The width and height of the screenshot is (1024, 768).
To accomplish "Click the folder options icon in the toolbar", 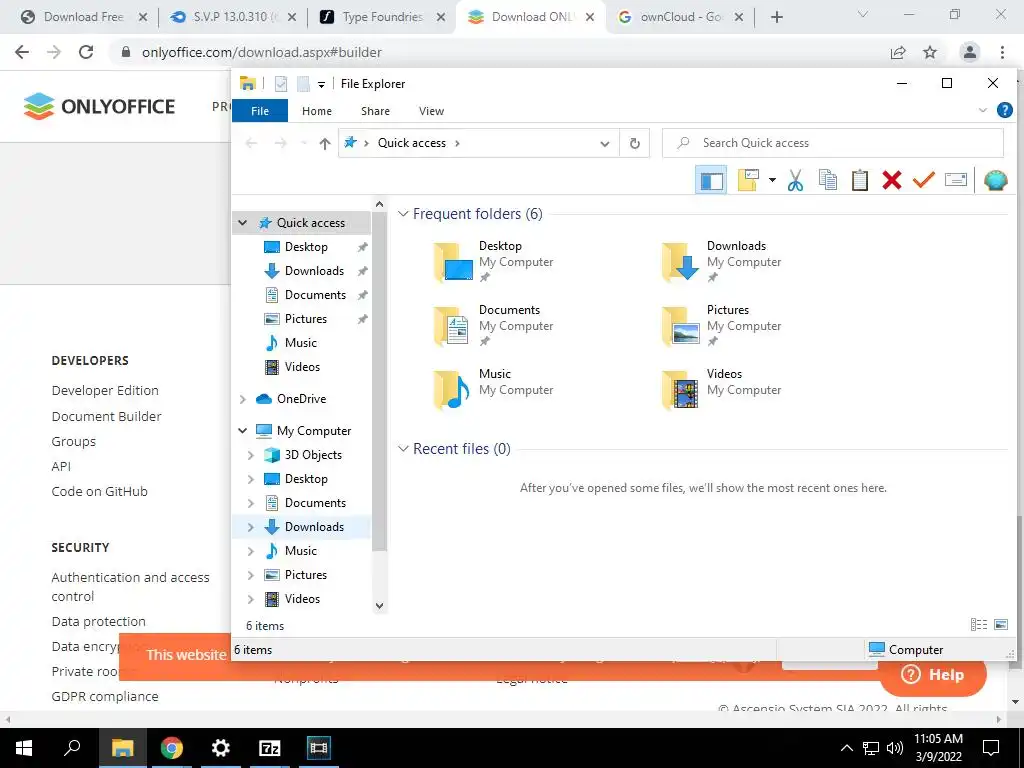I will pos(748,180).
